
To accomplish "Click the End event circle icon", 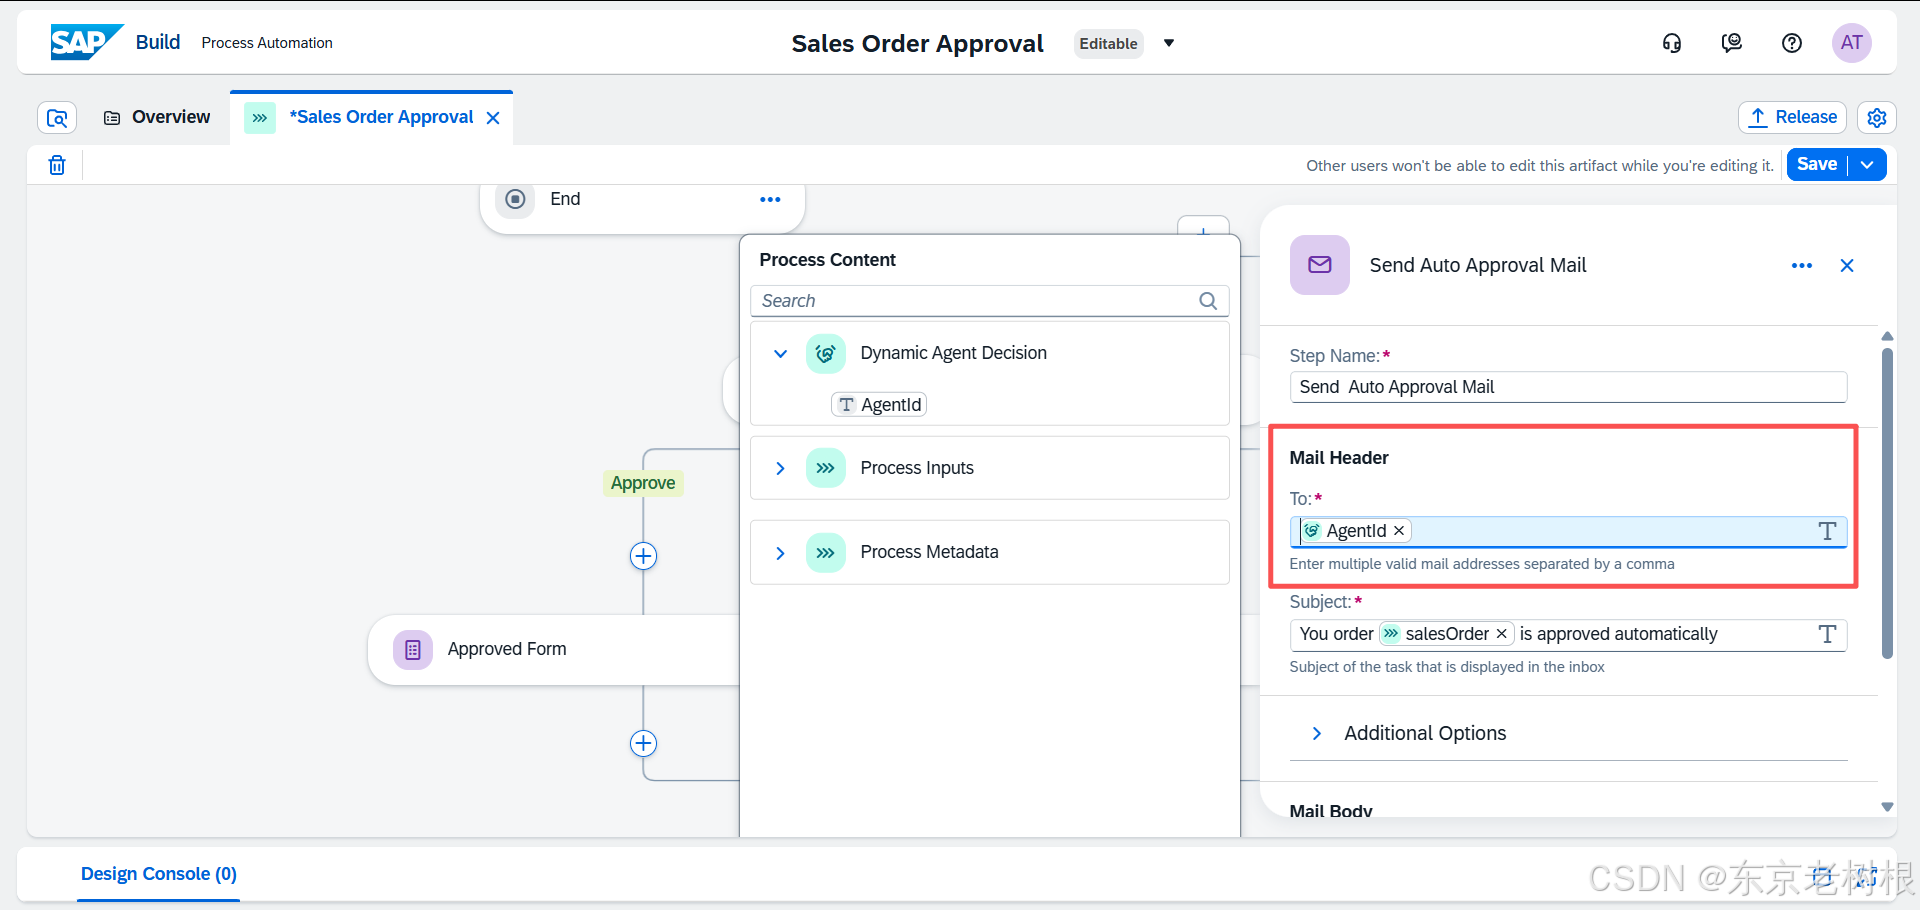I will point(515,199).
